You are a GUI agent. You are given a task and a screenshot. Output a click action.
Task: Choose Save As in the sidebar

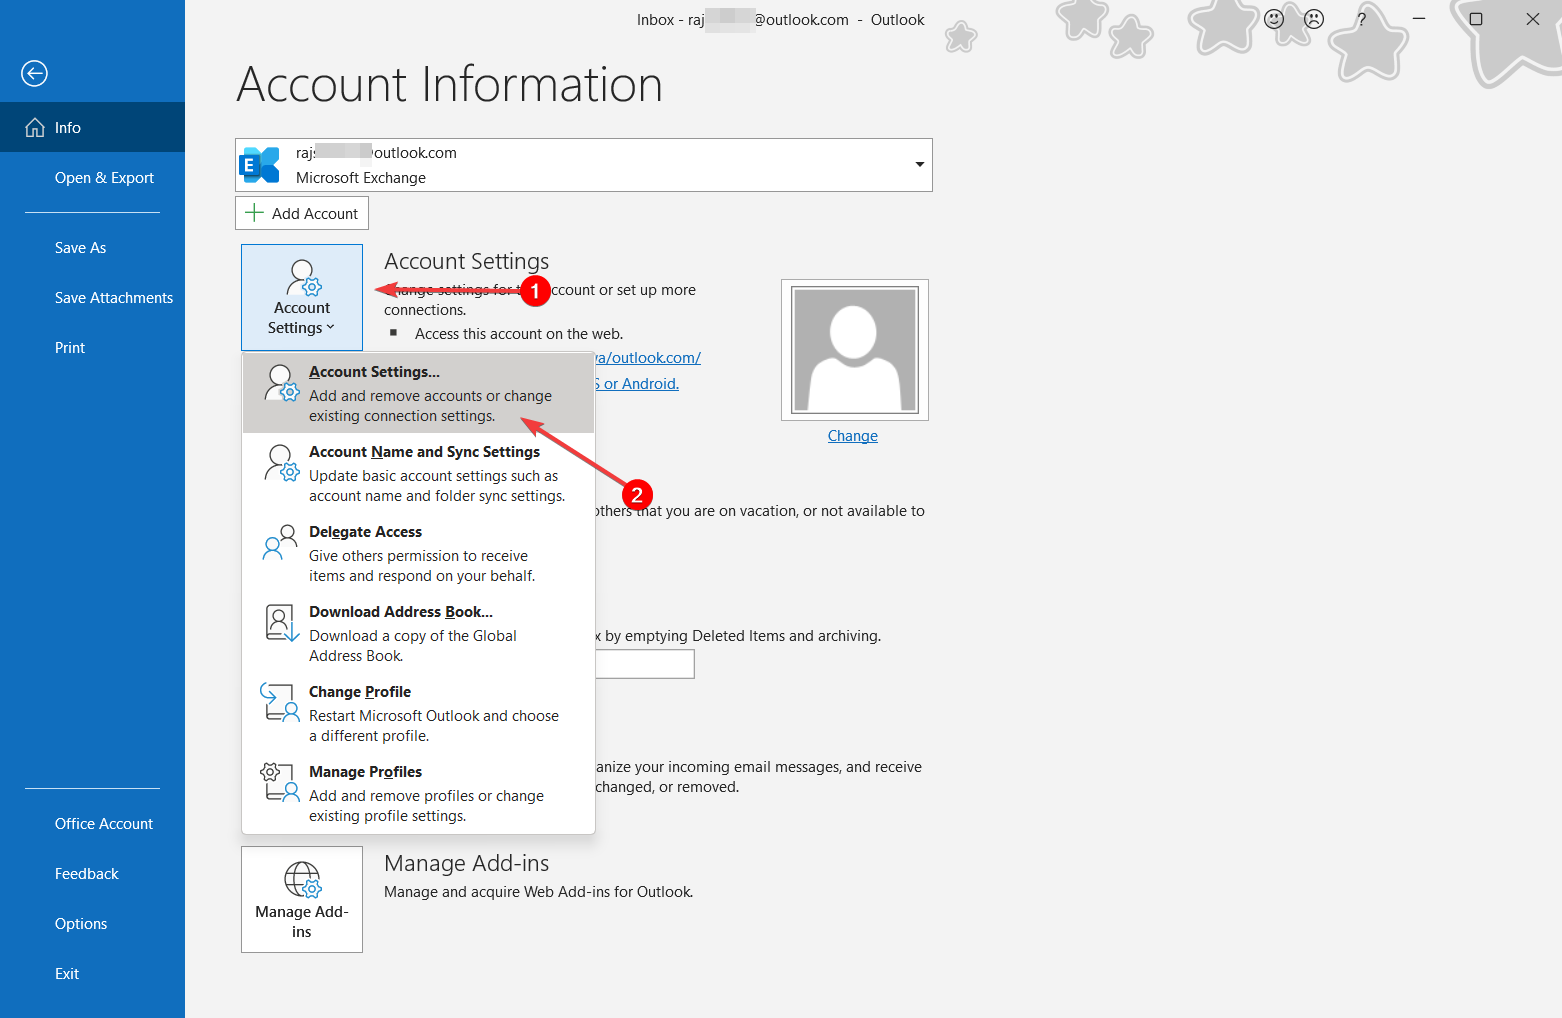tap(92, 247)
